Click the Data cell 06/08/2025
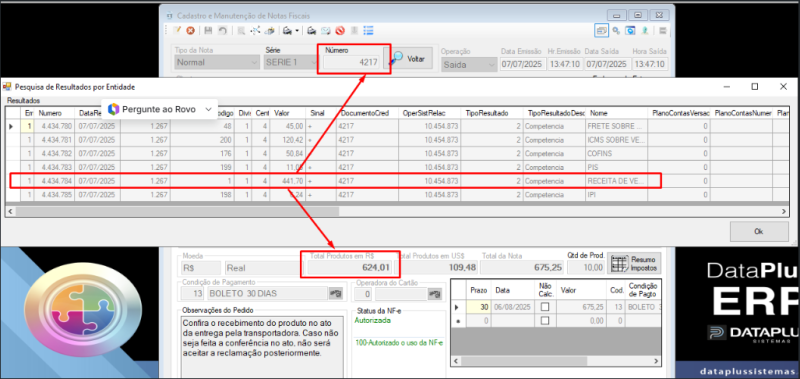Screen dimensions: 800x379 click(x=513, y=307)
